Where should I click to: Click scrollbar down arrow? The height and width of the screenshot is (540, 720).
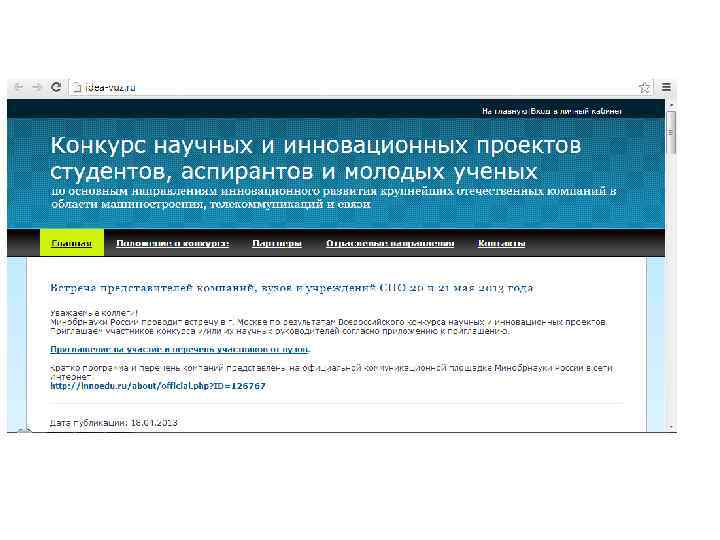point(671,427)
